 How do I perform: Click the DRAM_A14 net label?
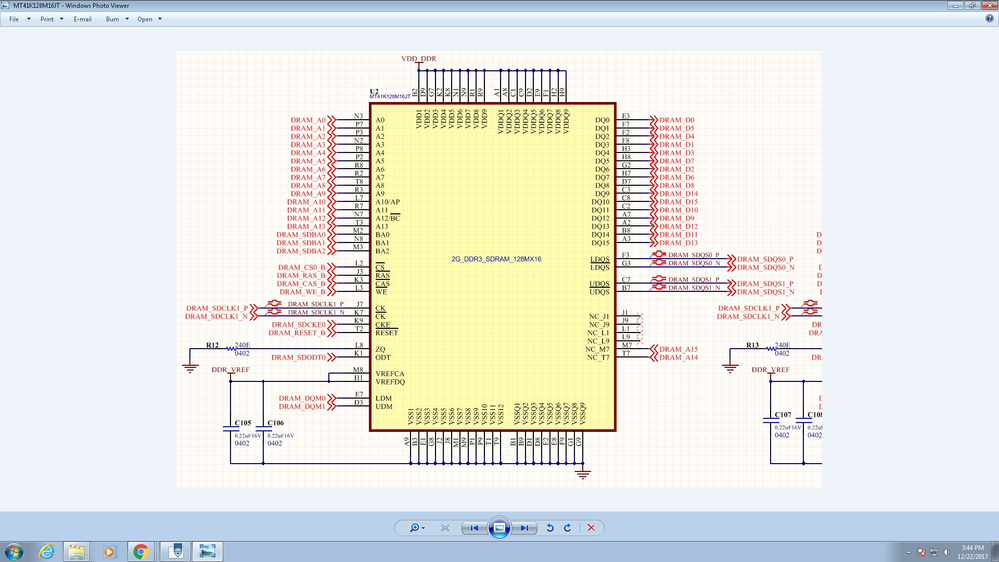679,357
